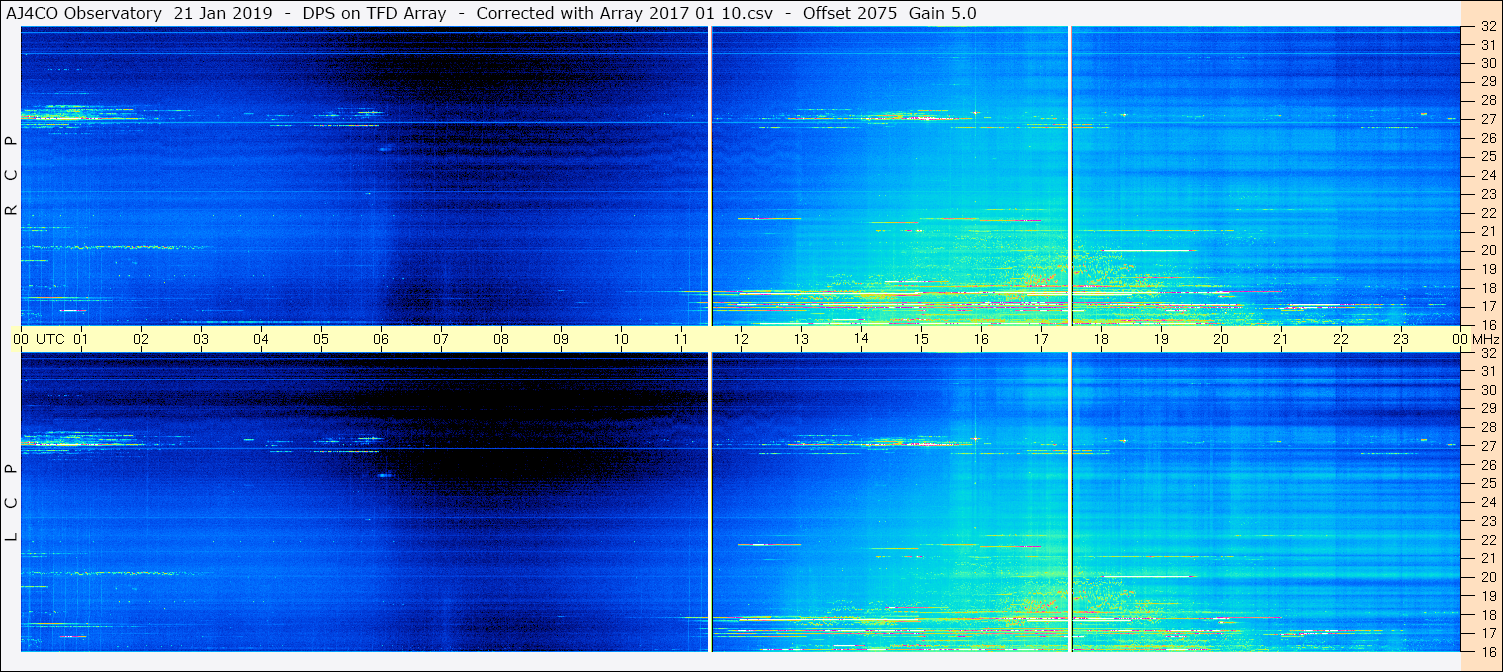Image resolution: width=1503 pixels, height=672 pixels.
Task: Click the RCP panel side label
Action: pos(11,175)
